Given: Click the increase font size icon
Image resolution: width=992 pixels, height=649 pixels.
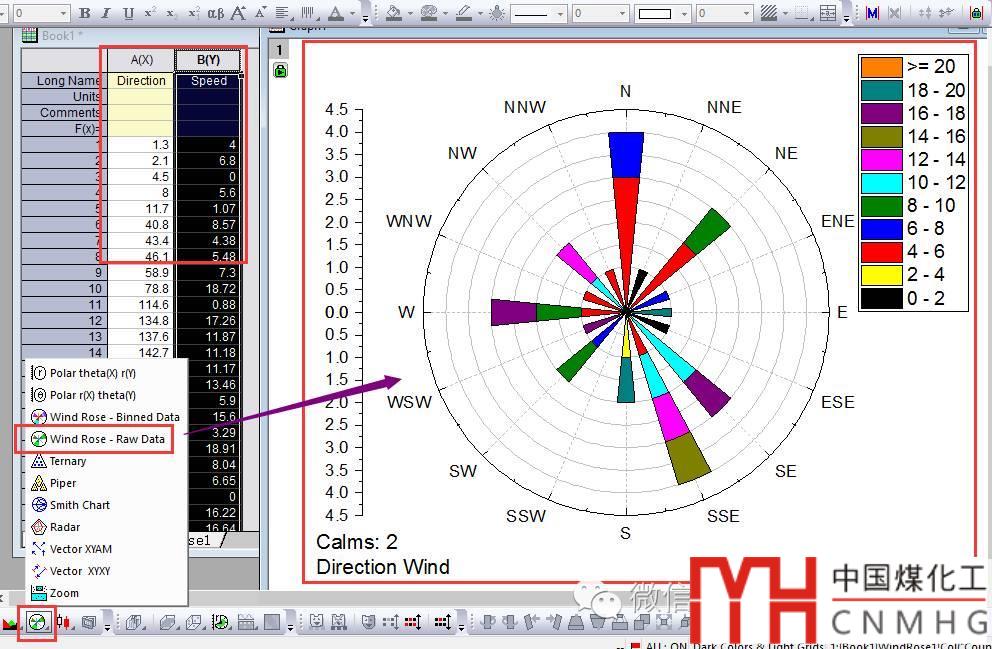Looking at the screenshot, I should click(238, 13).
